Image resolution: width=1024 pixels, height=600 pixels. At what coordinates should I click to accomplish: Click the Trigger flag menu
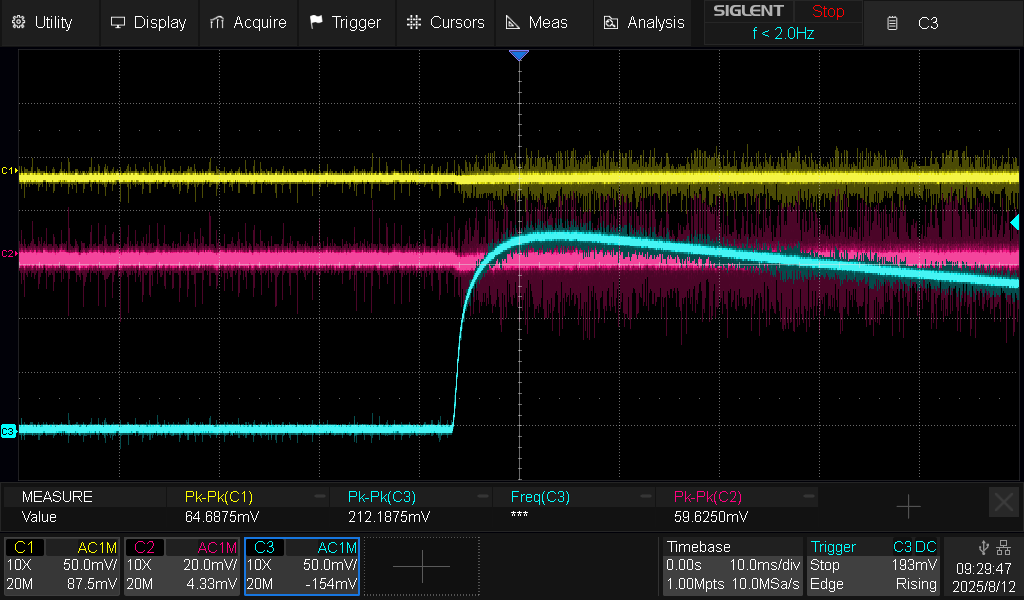345,22
